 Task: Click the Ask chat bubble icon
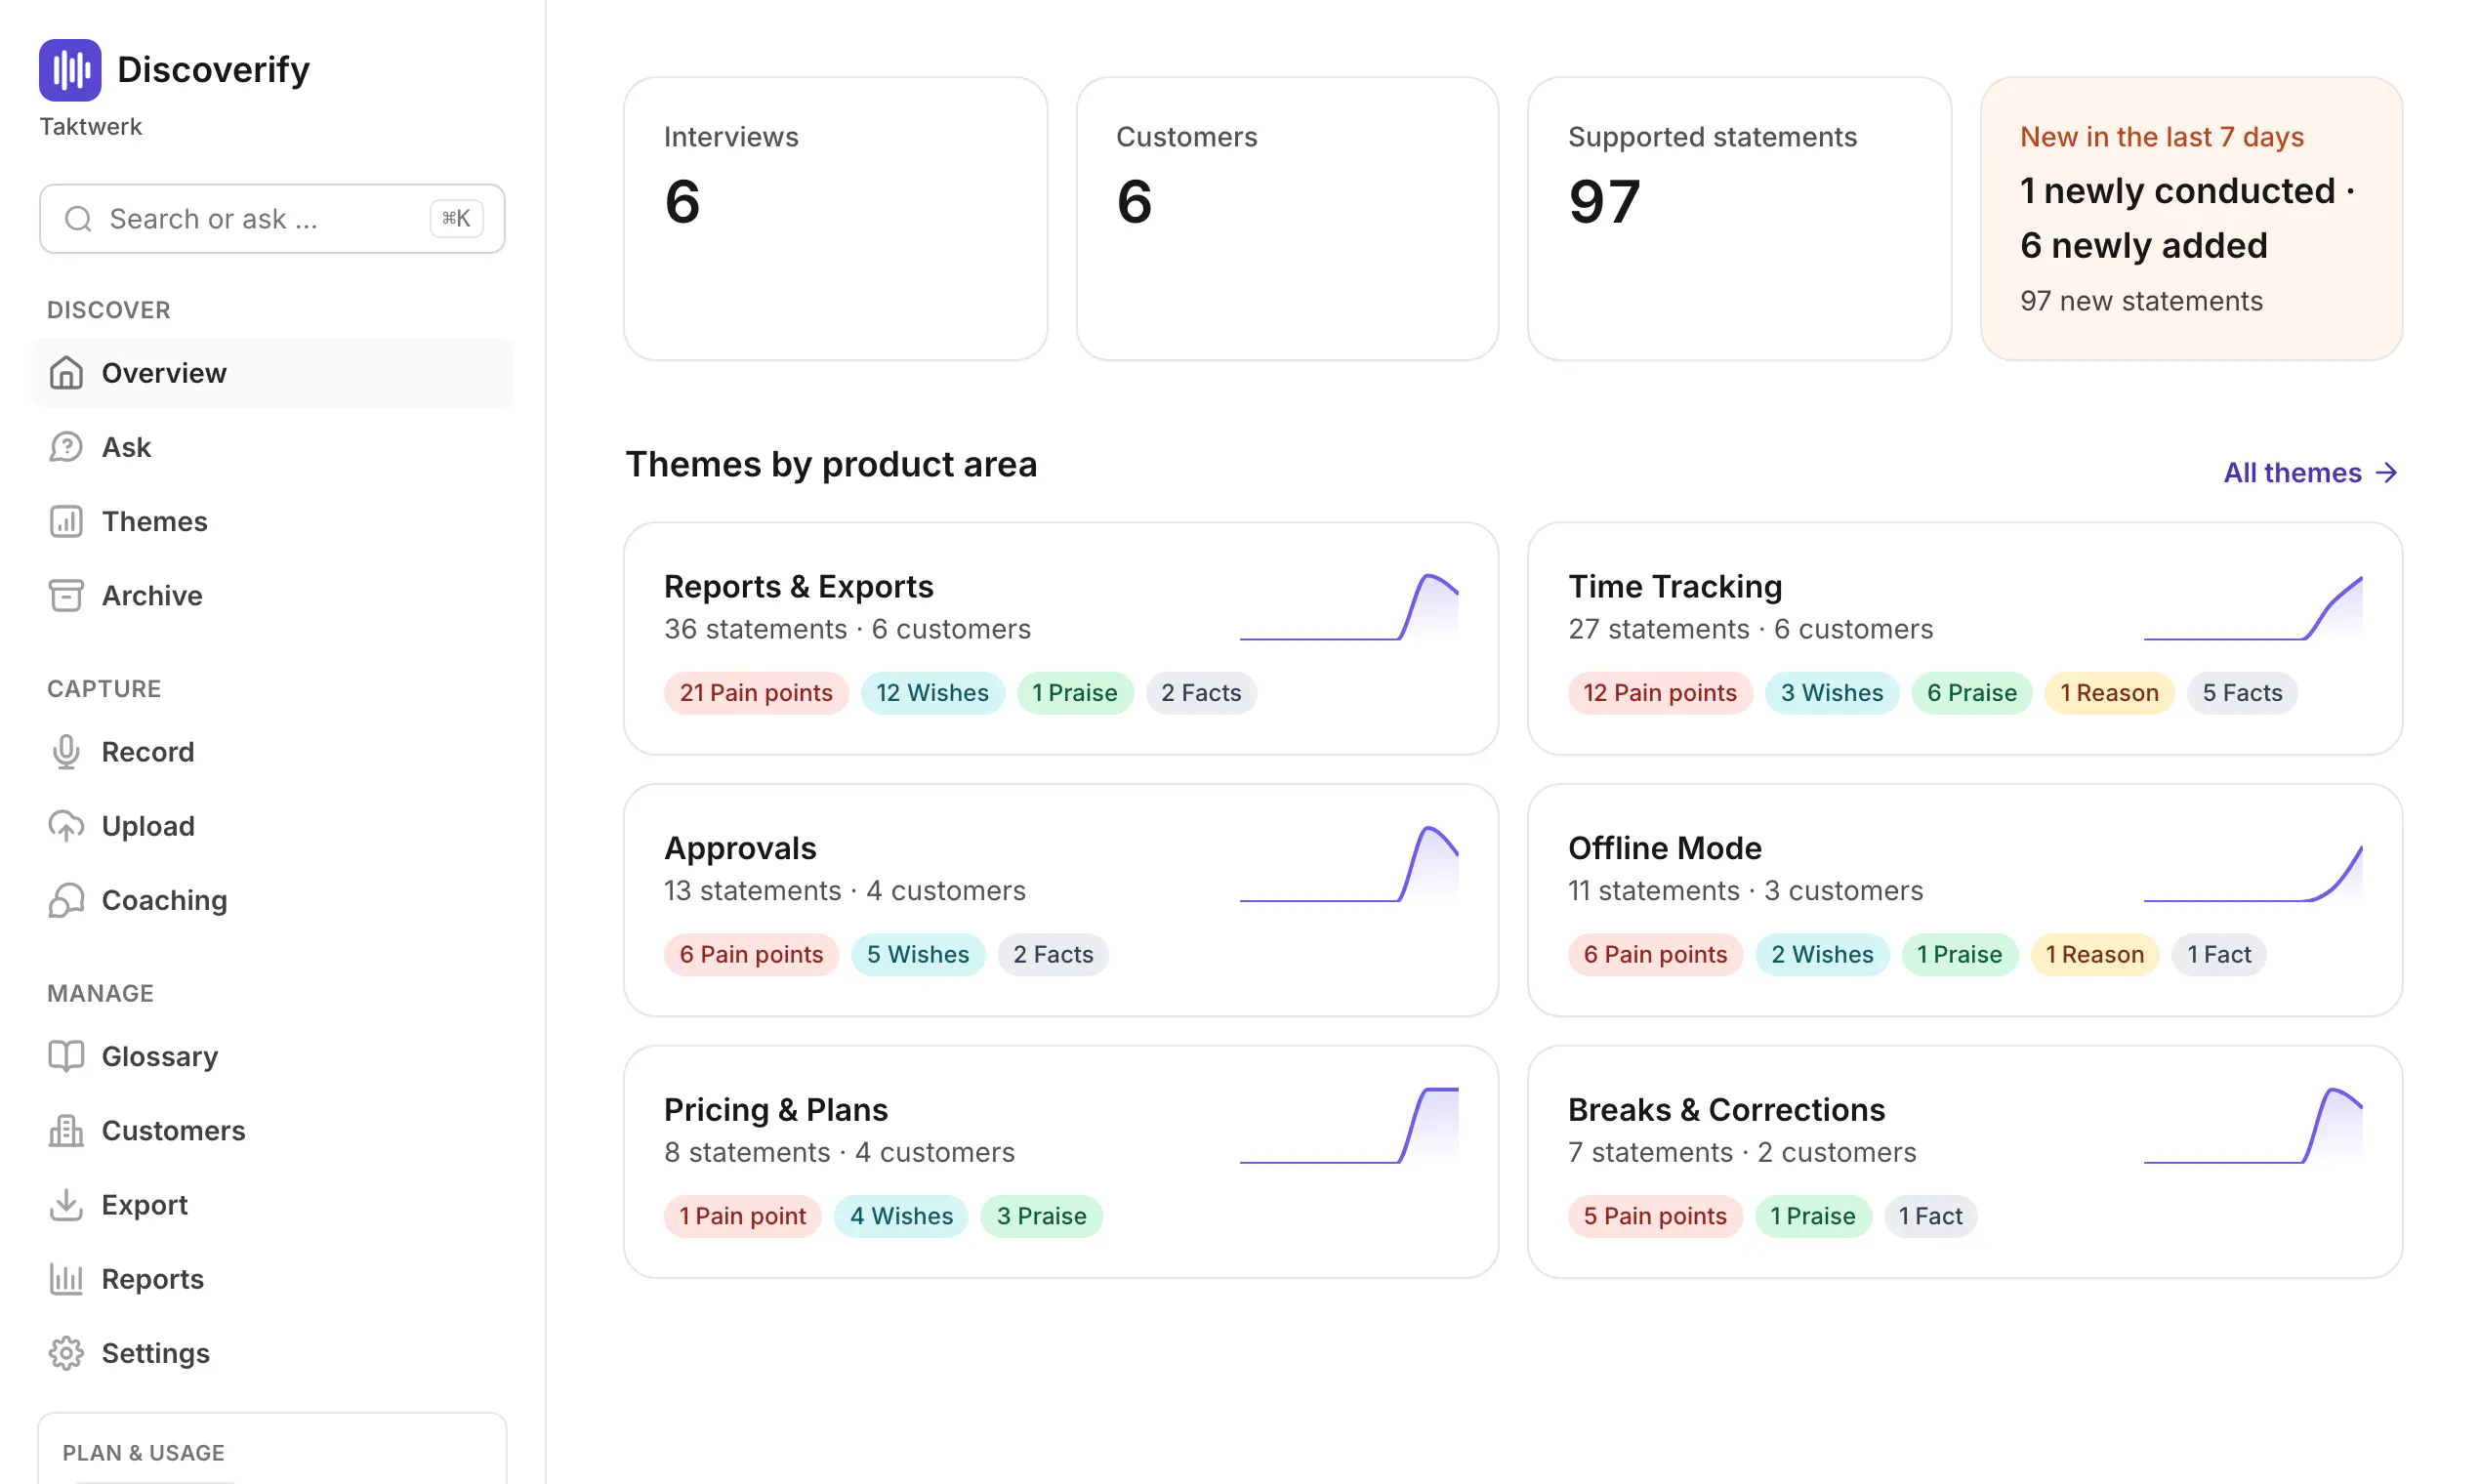(x=66, y=447)
